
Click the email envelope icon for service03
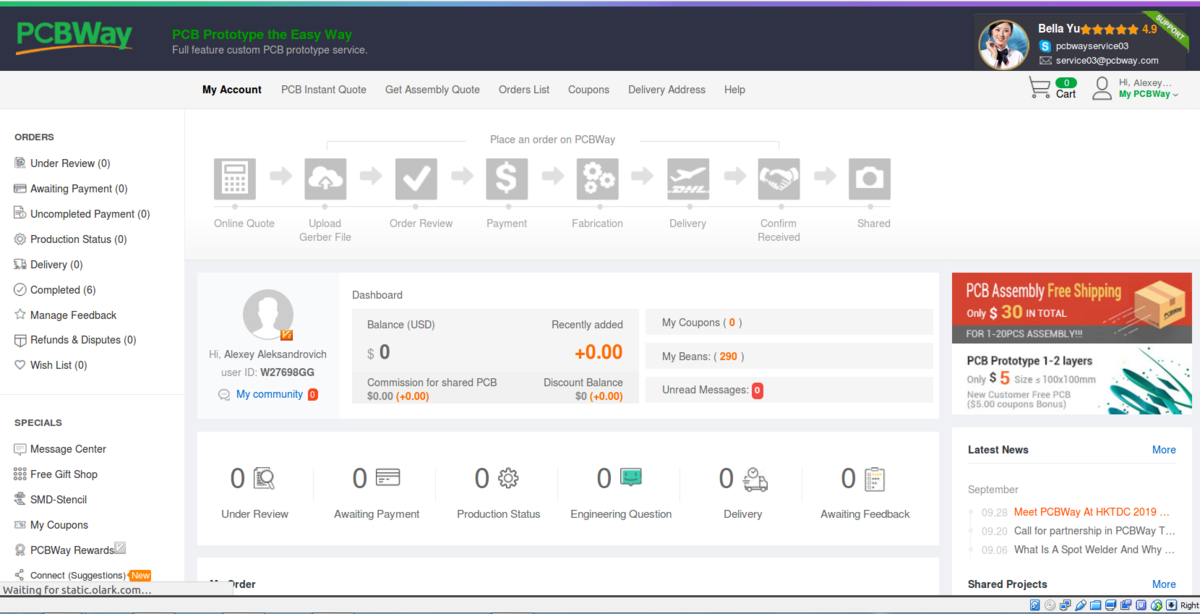click(1046, 60)
